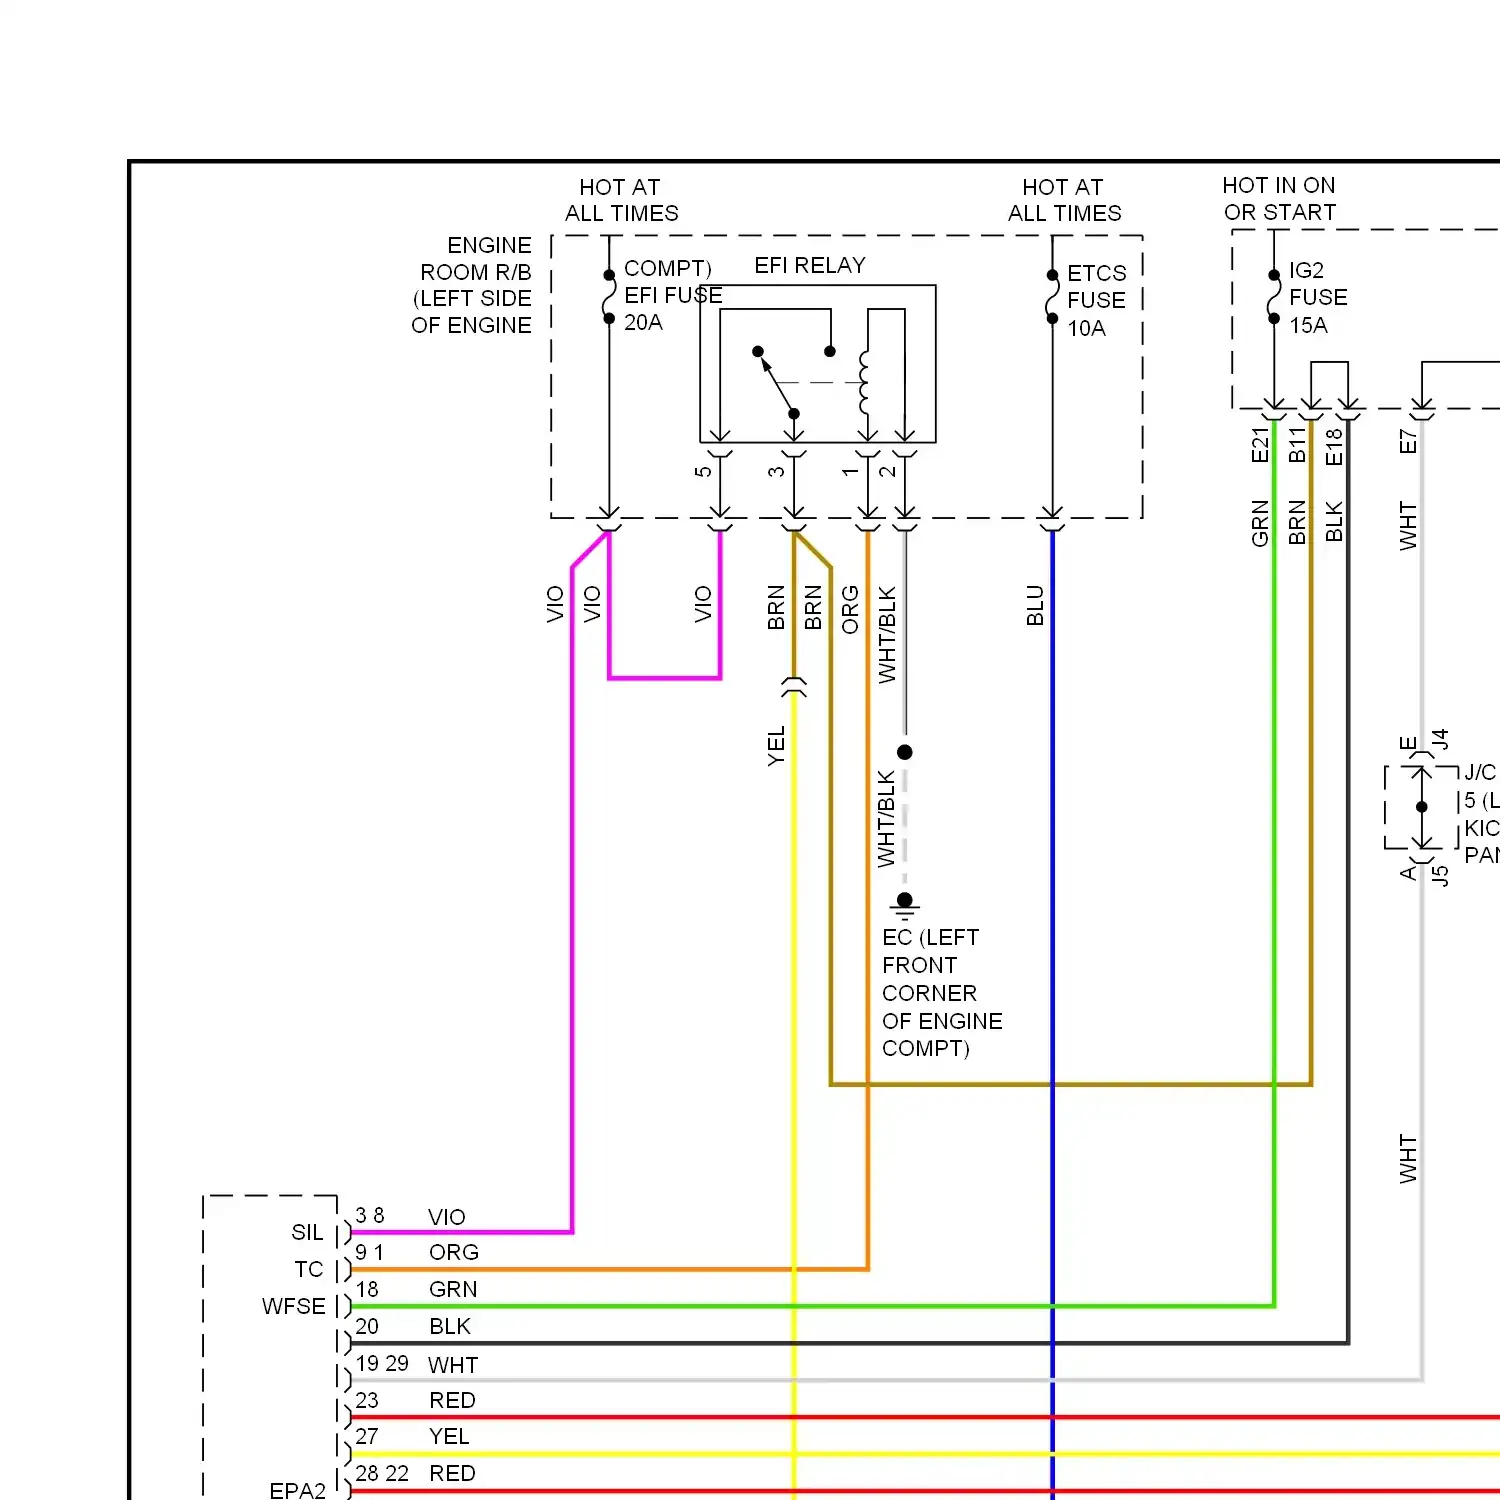This screenshot has width=1500, height=1500.
Task: Select the WFSE terminal label
Action: [294, 1306]
